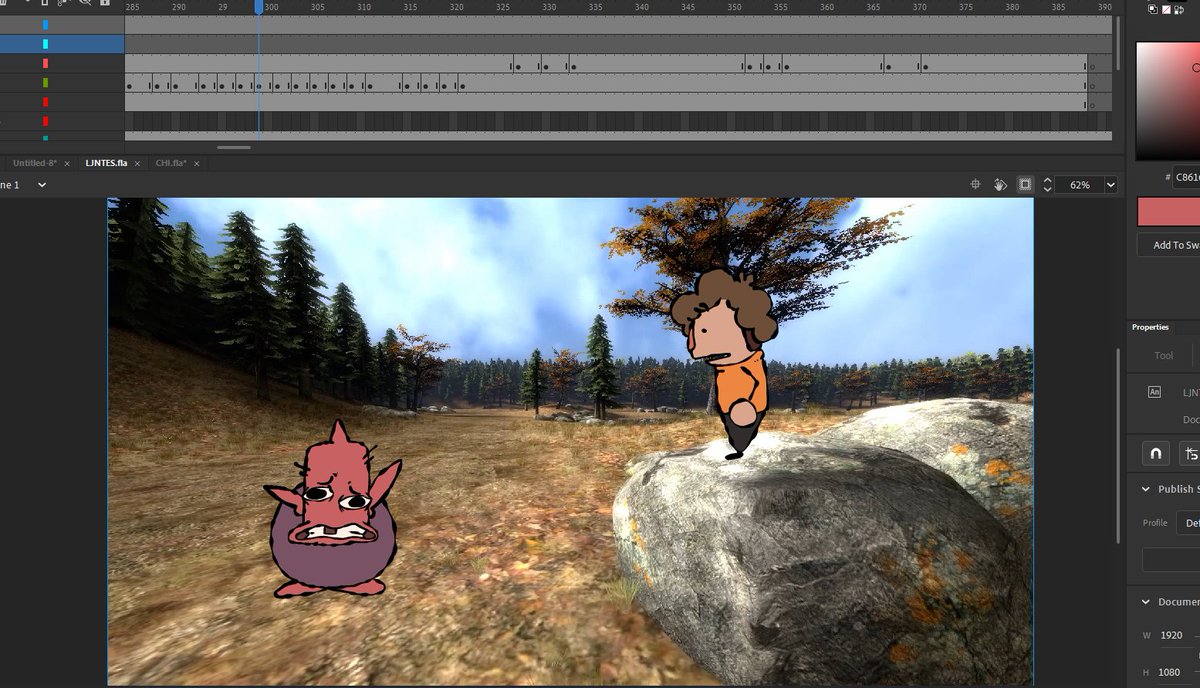1200x688 pixels.
Task: Click the Center Stage icon
Action: click(x=976, y=185)
